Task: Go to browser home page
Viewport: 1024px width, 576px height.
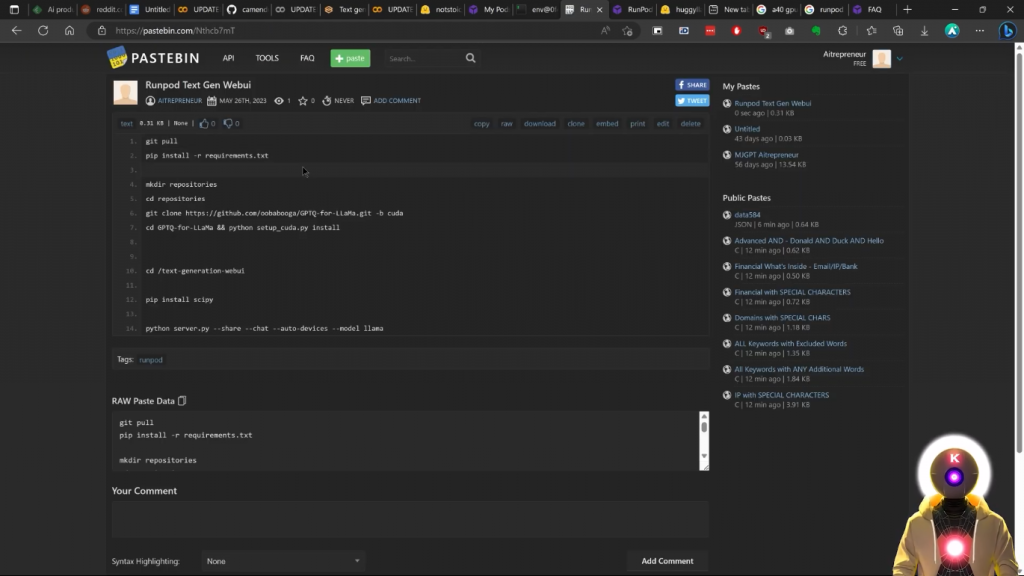Action: point(69,31)
